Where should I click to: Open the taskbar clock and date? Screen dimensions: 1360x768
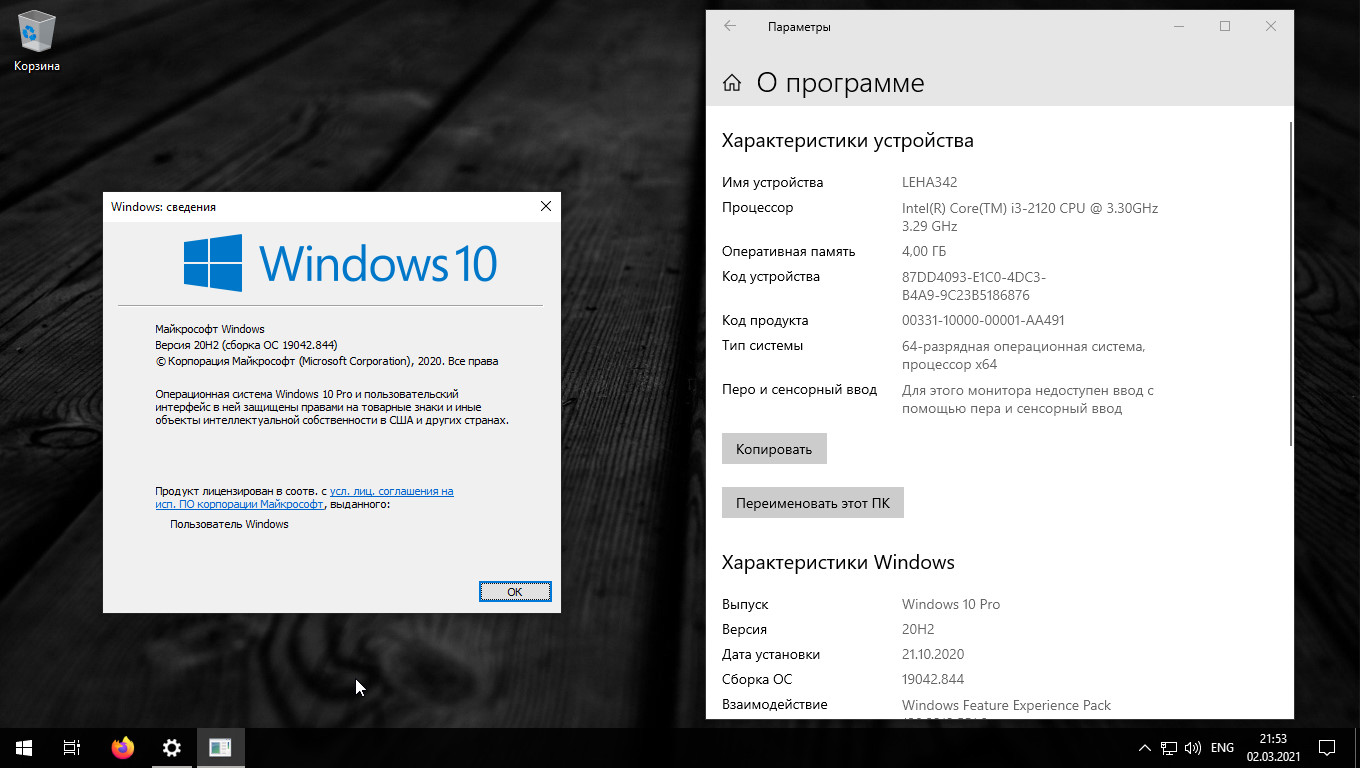1273,747
